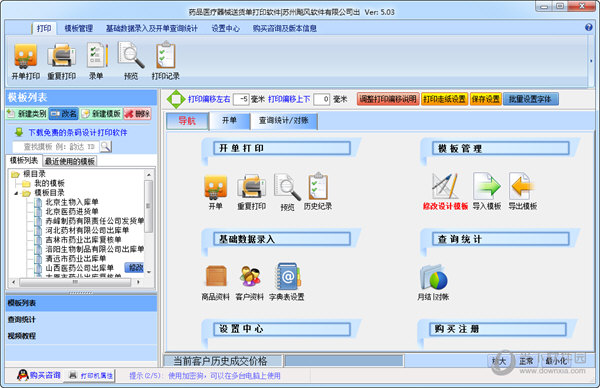Click 导入模板 green arrow icon
This screenshot has height=388, width=600.
click(487, 192)
